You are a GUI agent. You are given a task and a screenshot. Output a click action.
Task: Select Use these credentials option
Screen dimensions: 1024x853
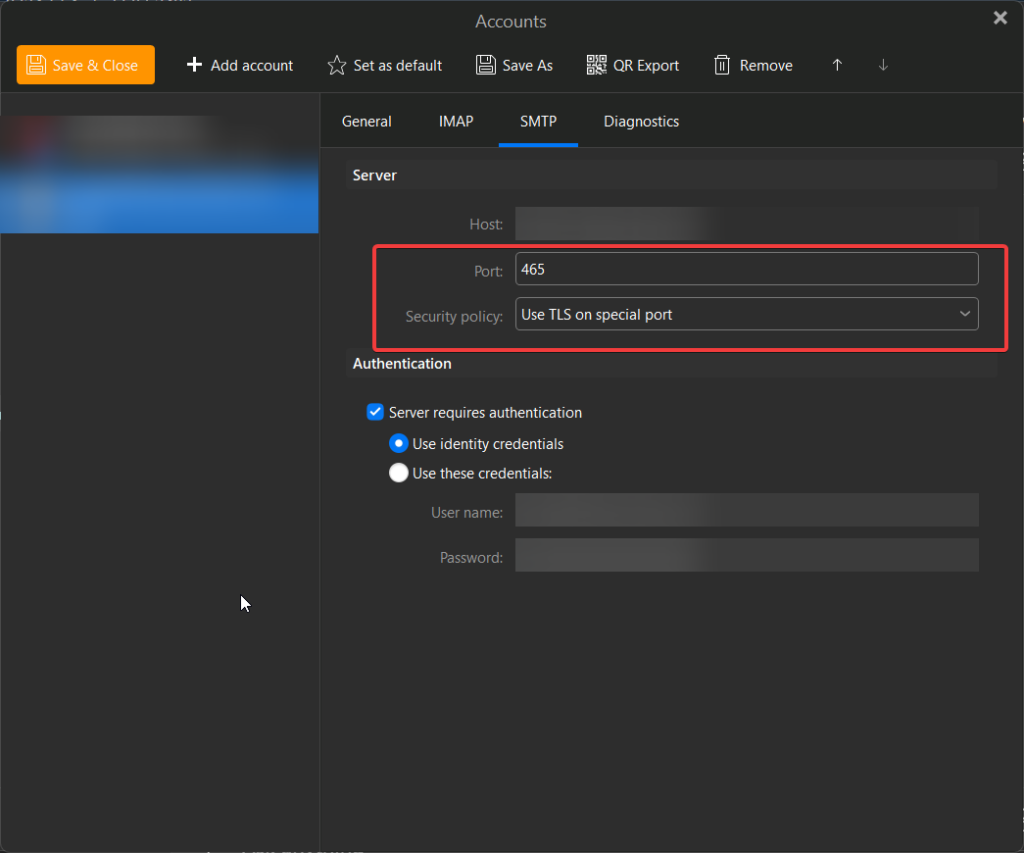pyautogui.click(x=399, y=473)
